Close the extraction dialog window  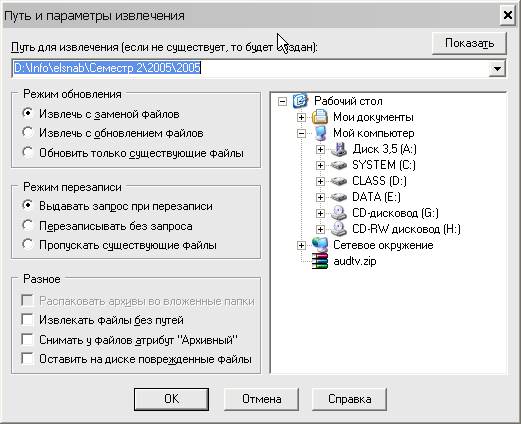pyautogui.click(x=508, y=15)
